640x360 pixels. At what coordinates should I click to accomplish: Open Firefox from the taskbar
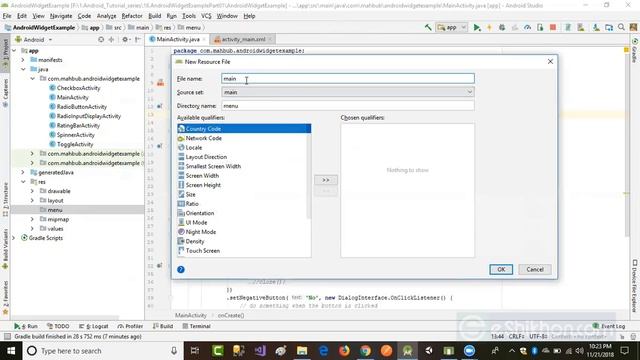coord(344,351)
